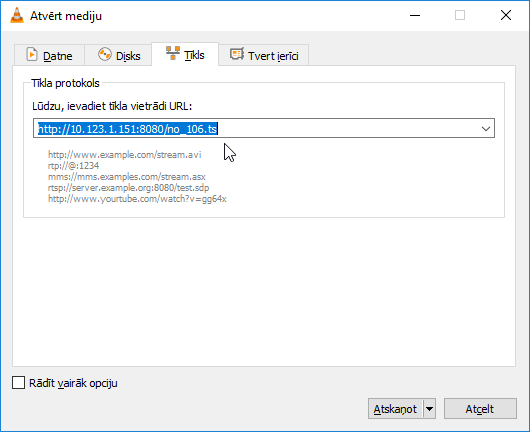
Task: Expand the URL history dropdown chevron
Action: coord(486,128)
